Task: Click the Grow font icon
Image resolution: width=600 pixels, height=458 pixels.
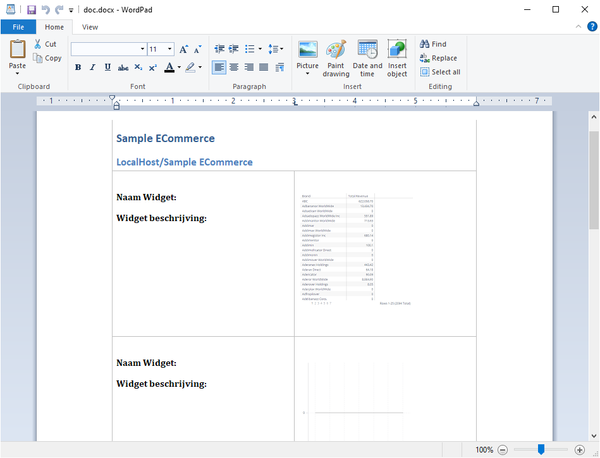Action: click(x=184, y=48)
